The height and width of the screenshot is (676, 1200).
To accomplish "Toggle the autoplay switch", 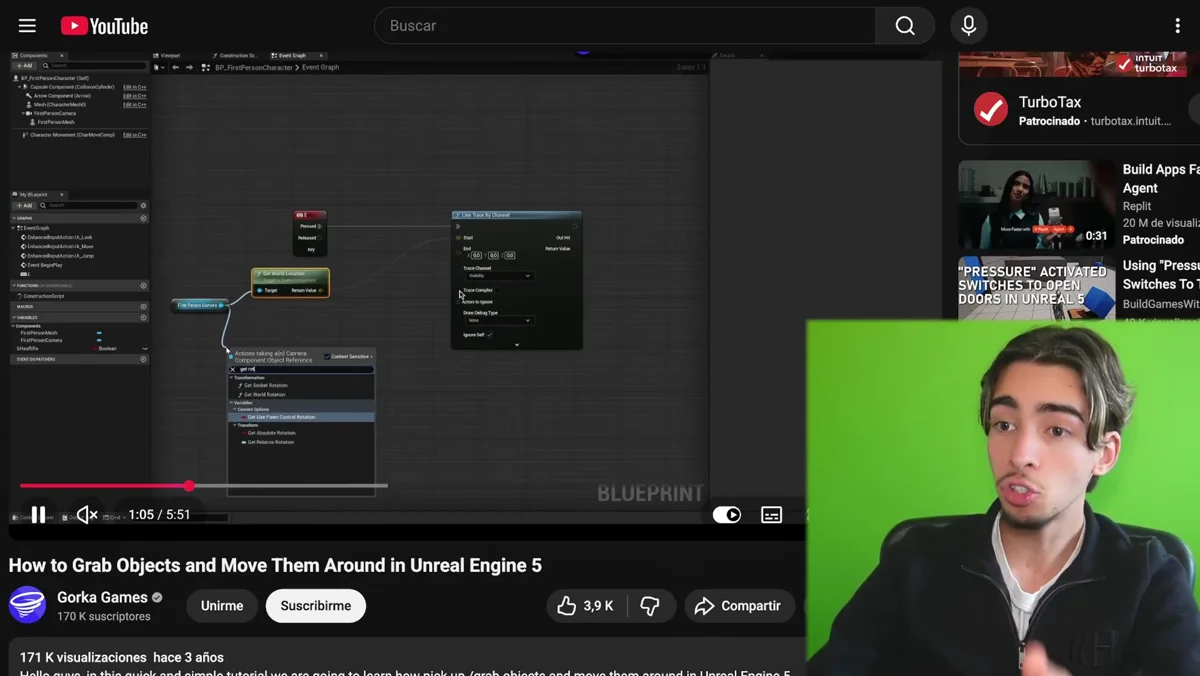I will (x=727, y=515).
